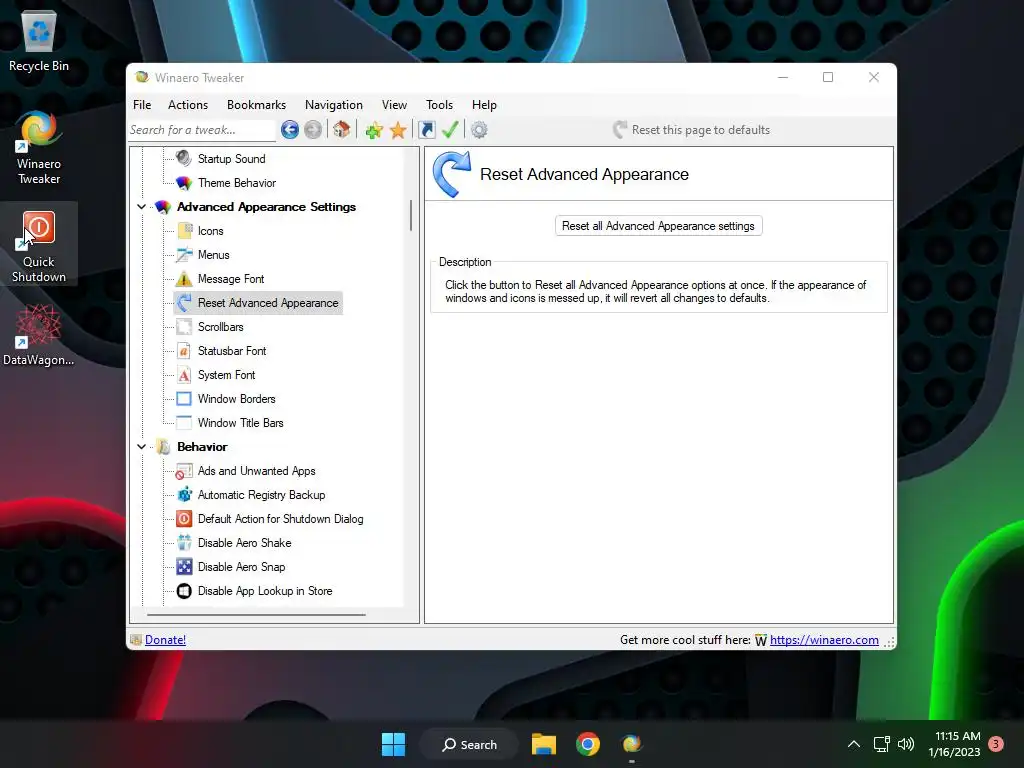The image size is (1024, 768).
Task: Open the Tools menu
Action: tap(440, 104)
